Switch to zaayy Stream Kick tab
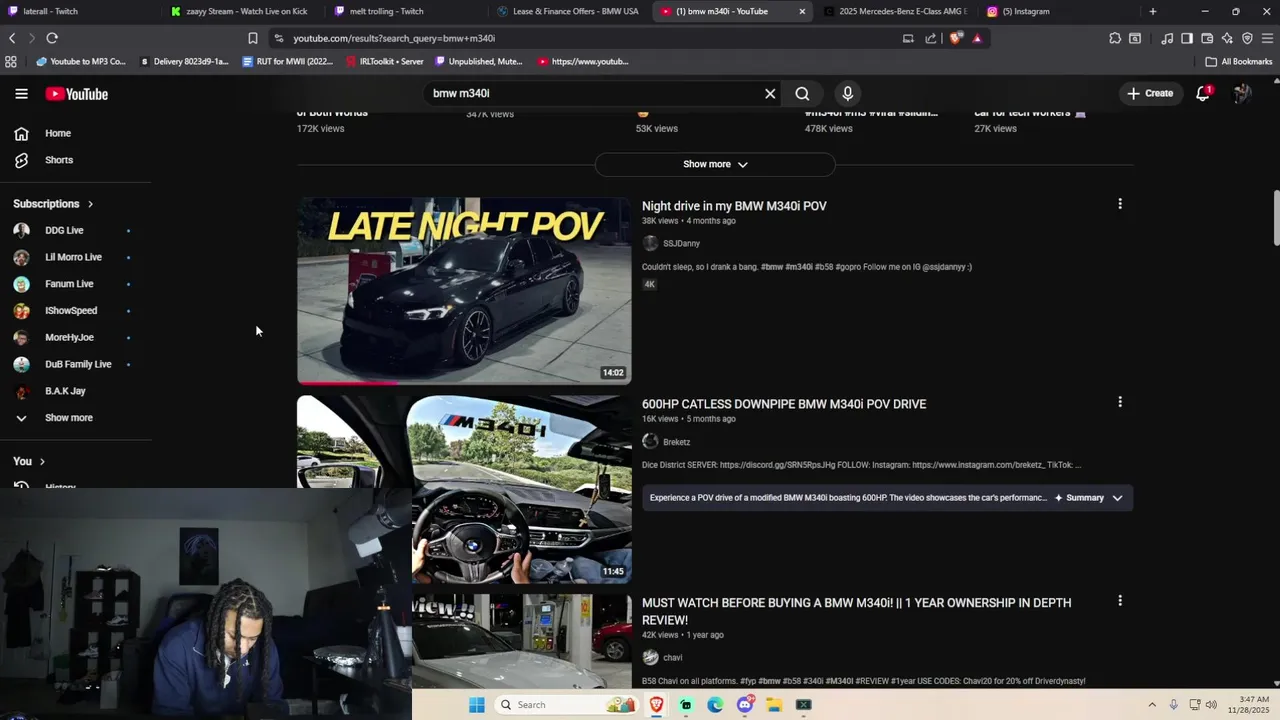Viewport: 1280px width, 720px height. click(x=244, y=11)
